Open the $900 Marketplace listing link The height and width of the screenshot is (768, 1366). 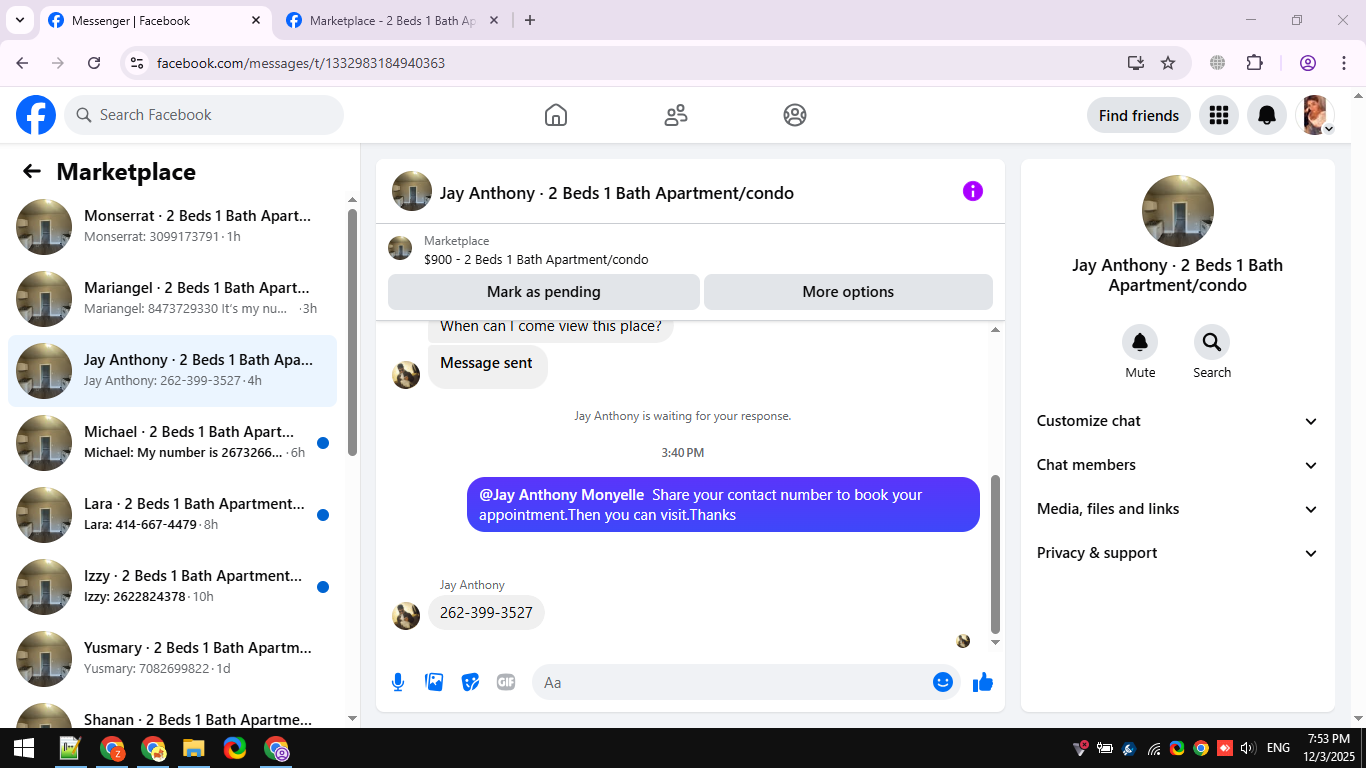coord(536,260)
